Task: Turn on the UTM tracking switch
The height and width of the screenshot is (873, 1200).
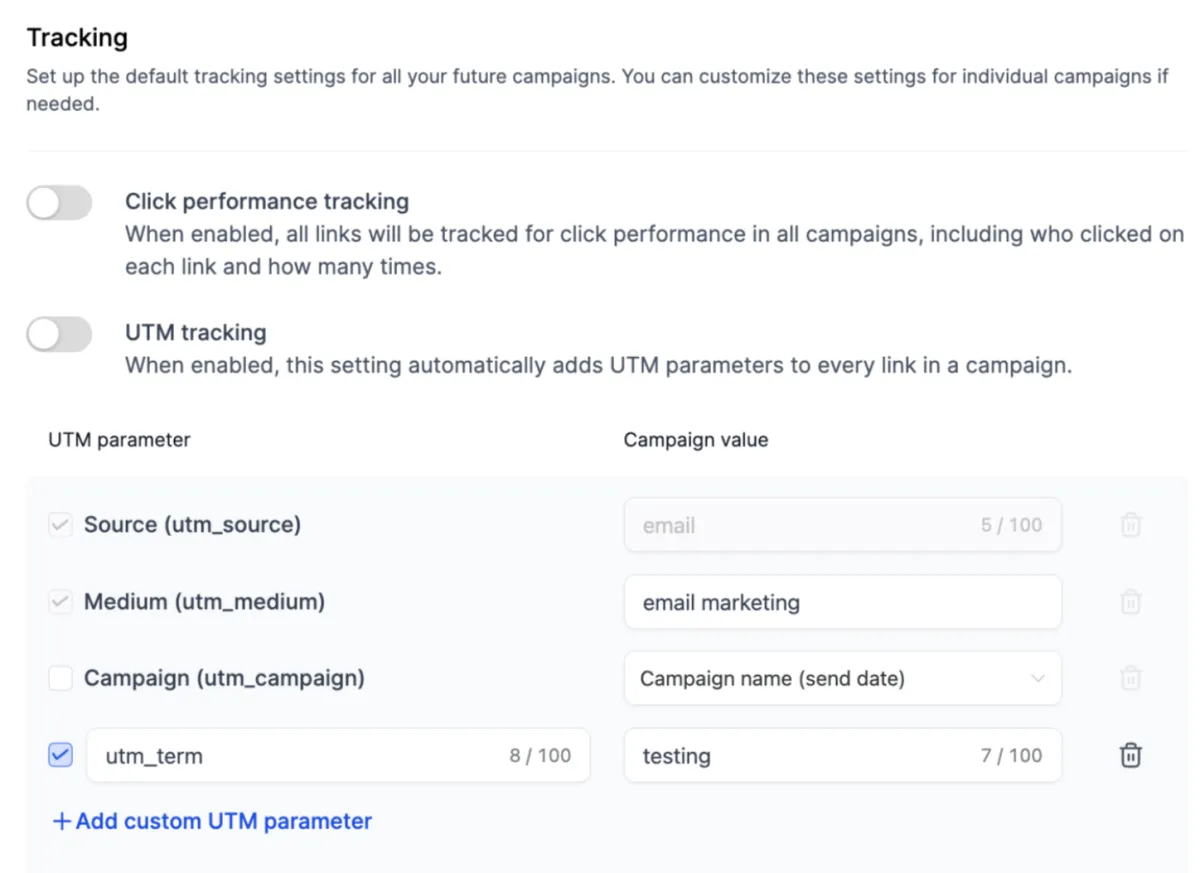Action: (x=59, y=334)
